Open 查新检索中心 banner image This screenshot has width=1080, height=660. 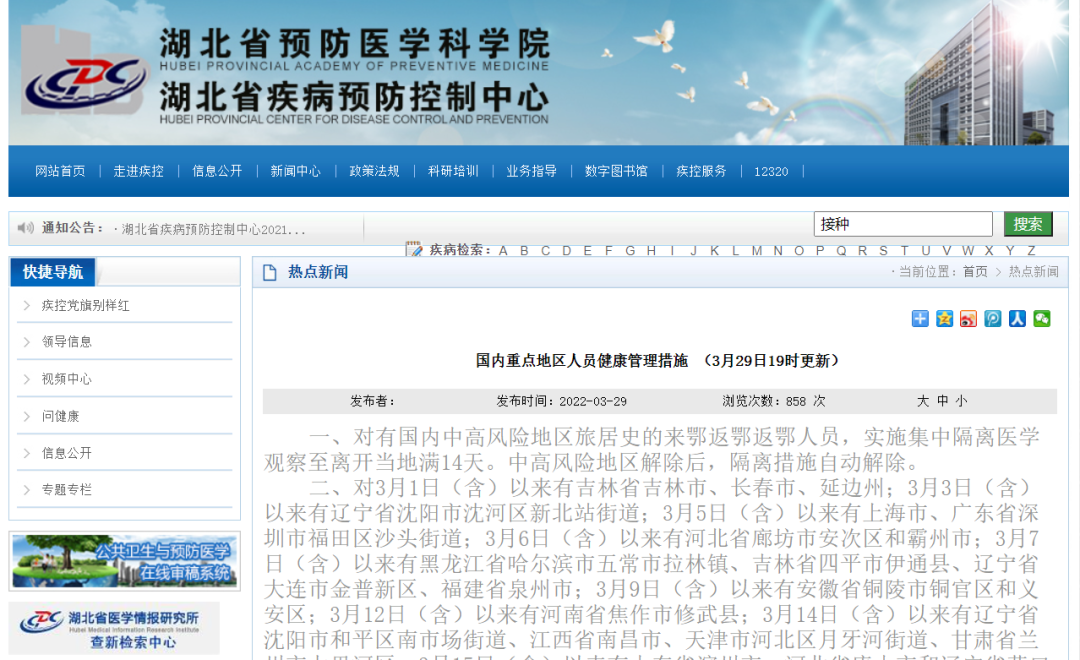point(115,627)
